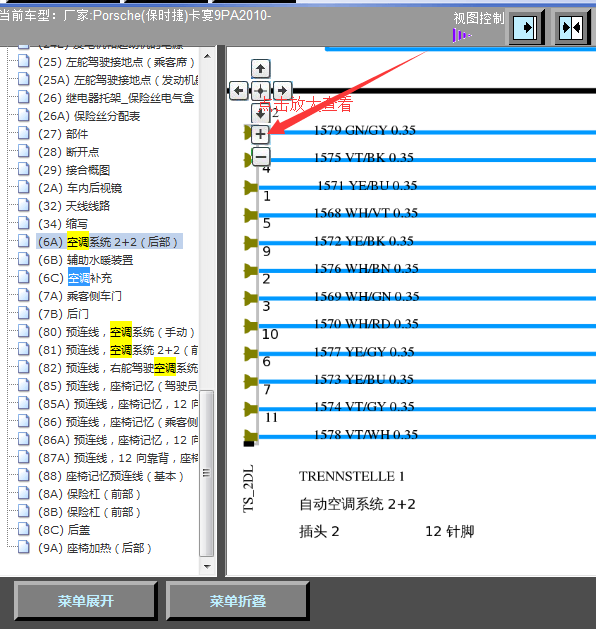Viewport: 596px width, 632px height.
Task: Click the TRENNSTELLE 1 connector title
Action: click(x=352, y=476)
